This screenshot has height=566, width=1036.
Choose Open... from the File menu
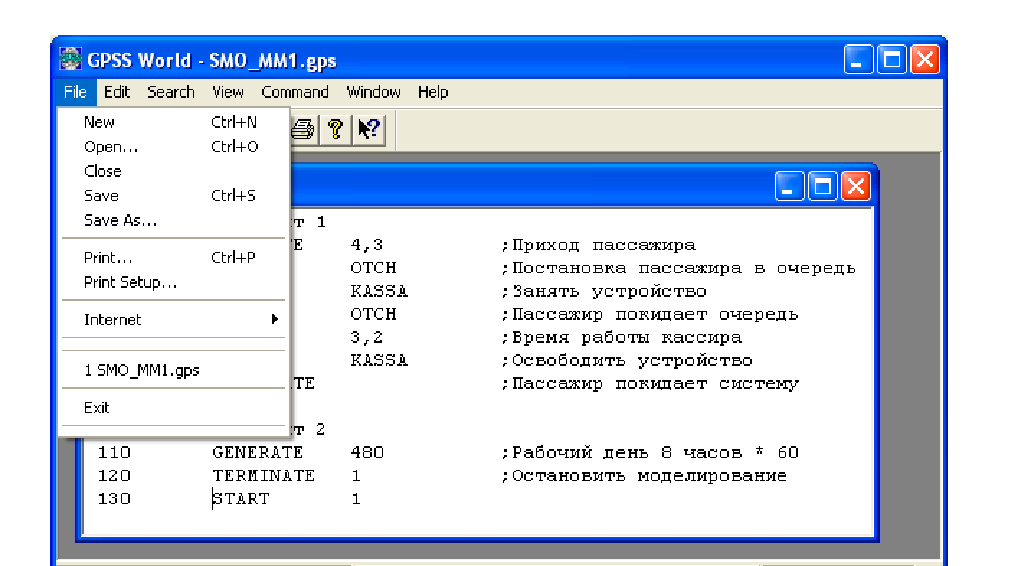(x=174, y=147)
